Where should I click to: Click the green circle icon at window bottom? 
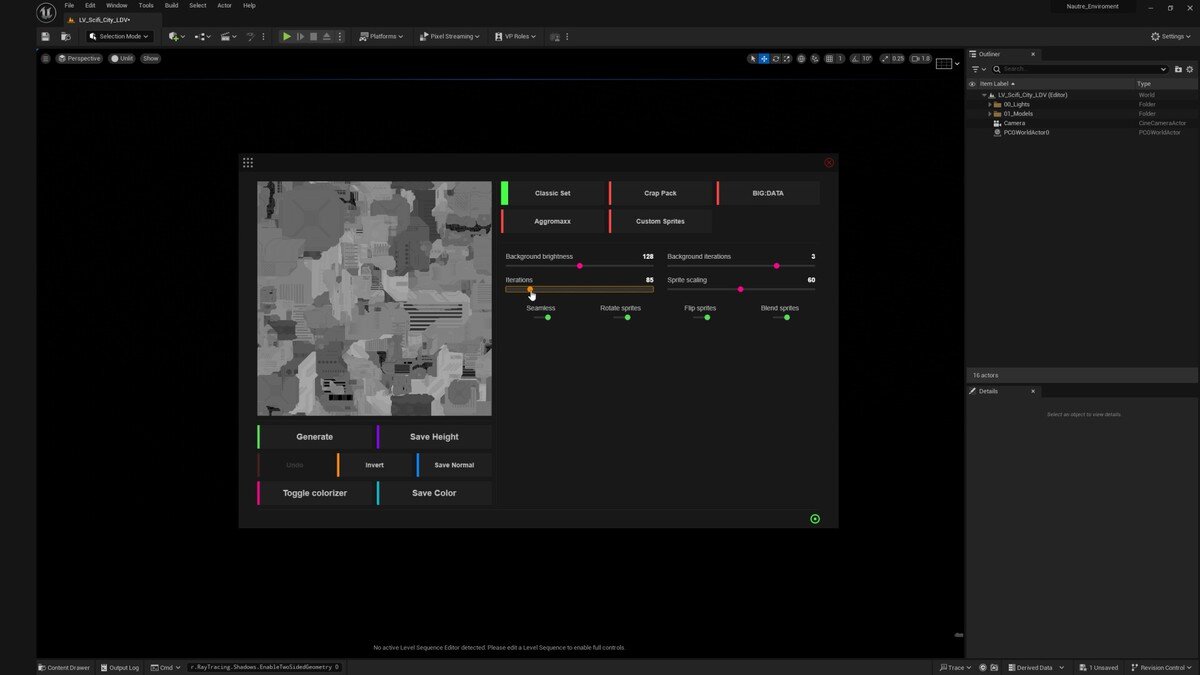815,519
